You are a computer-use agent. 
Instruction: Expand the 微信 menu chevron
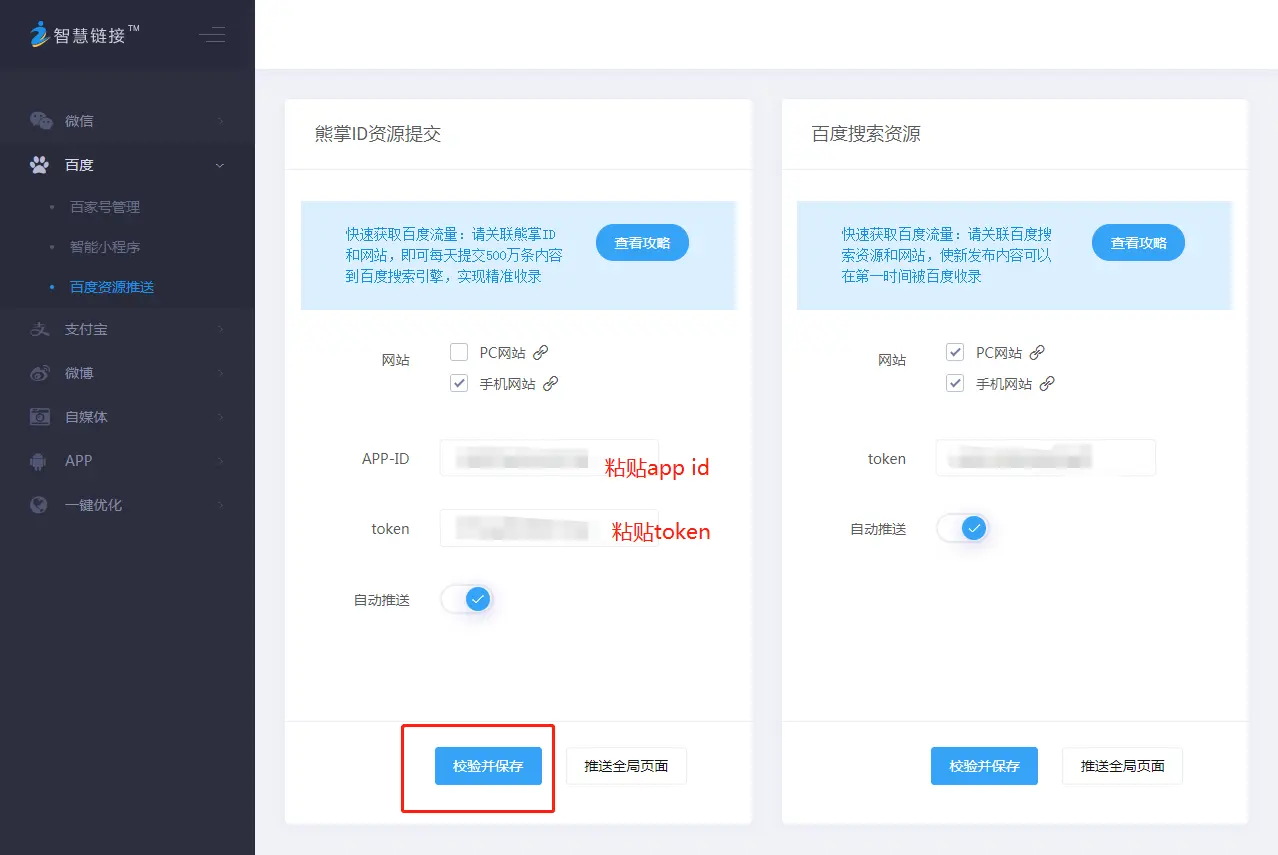(220, 121)
